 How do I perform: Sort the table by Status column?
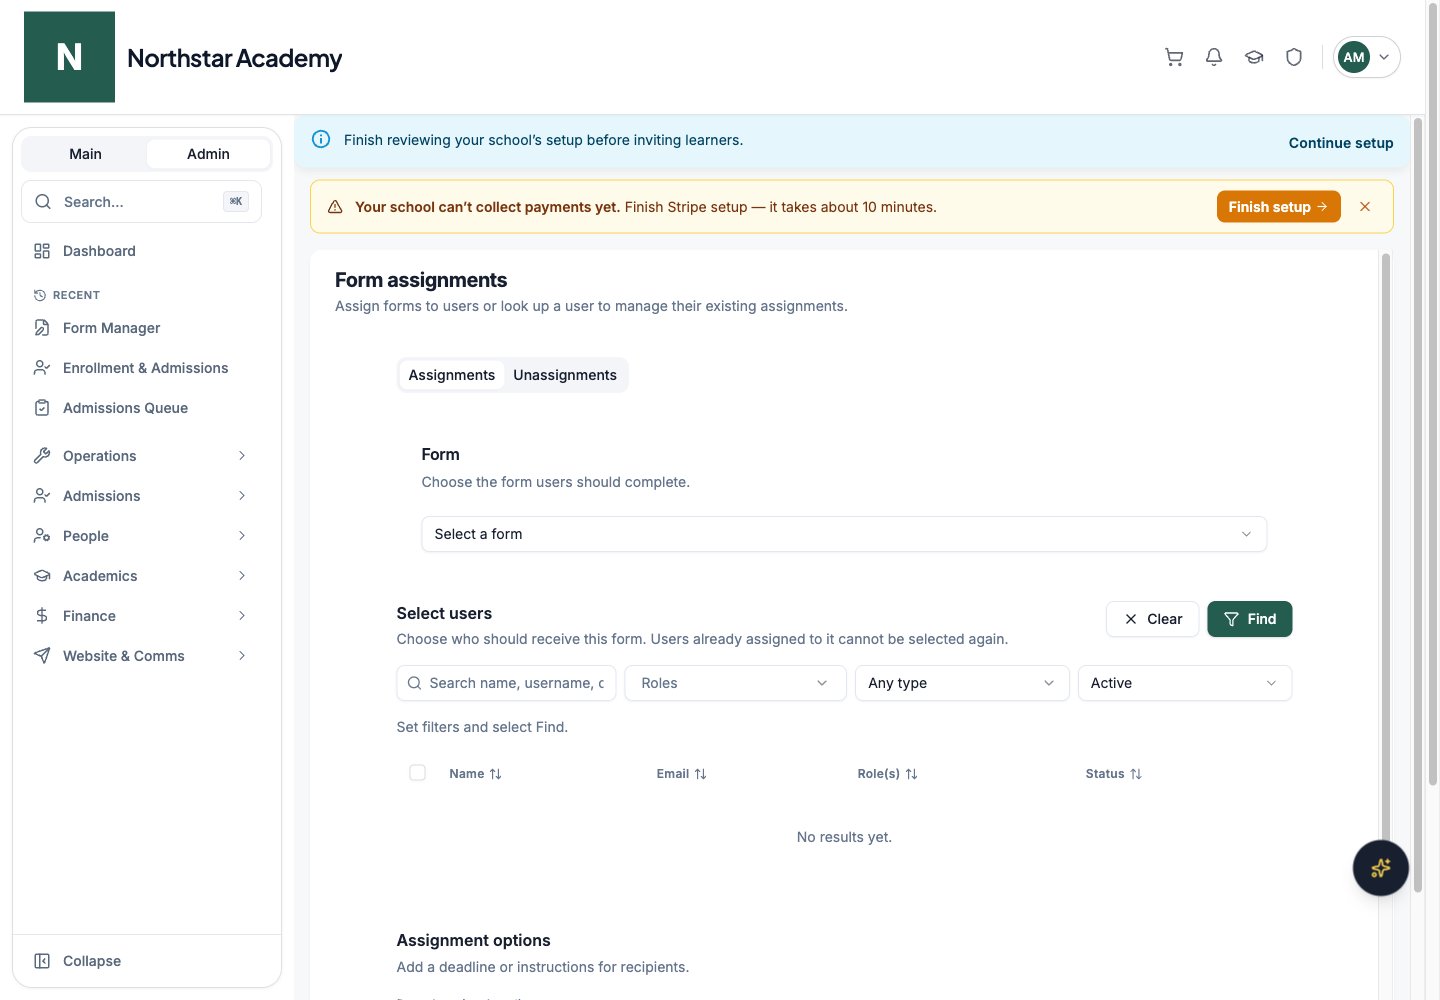coord(1113,774)
